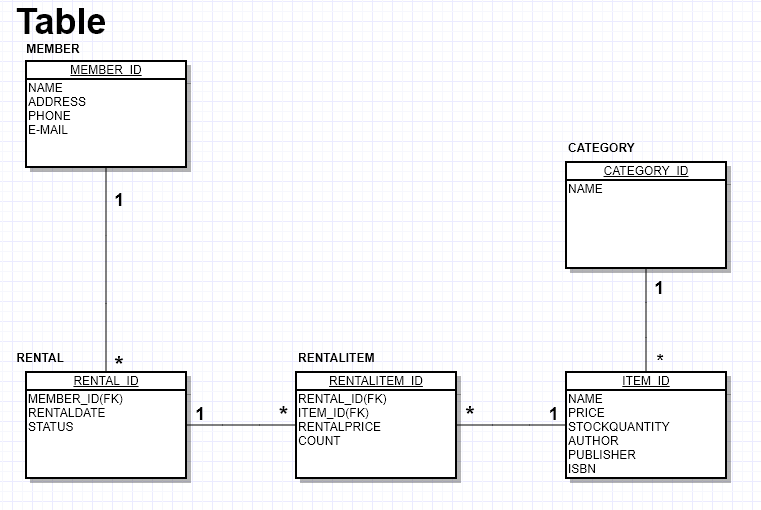The image size is (761, 510).
Task: Click the MEMBER table name label
Action: 53,49
